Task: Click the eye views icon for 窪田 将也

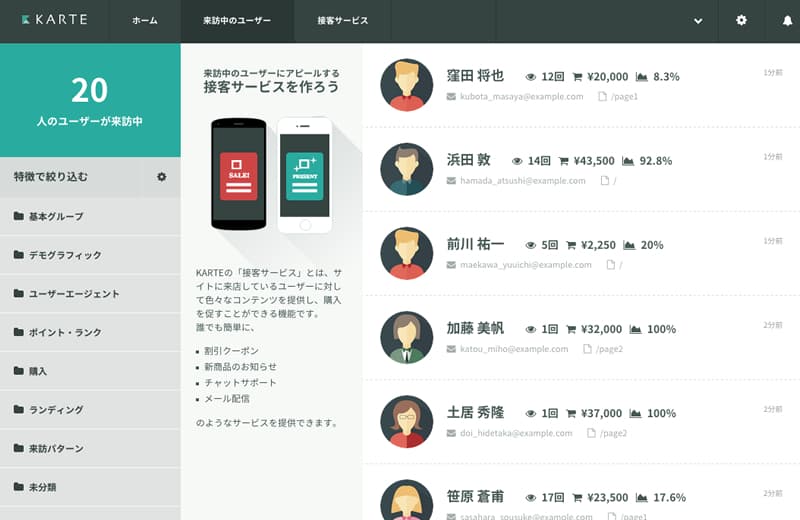Action: [531, 77]
